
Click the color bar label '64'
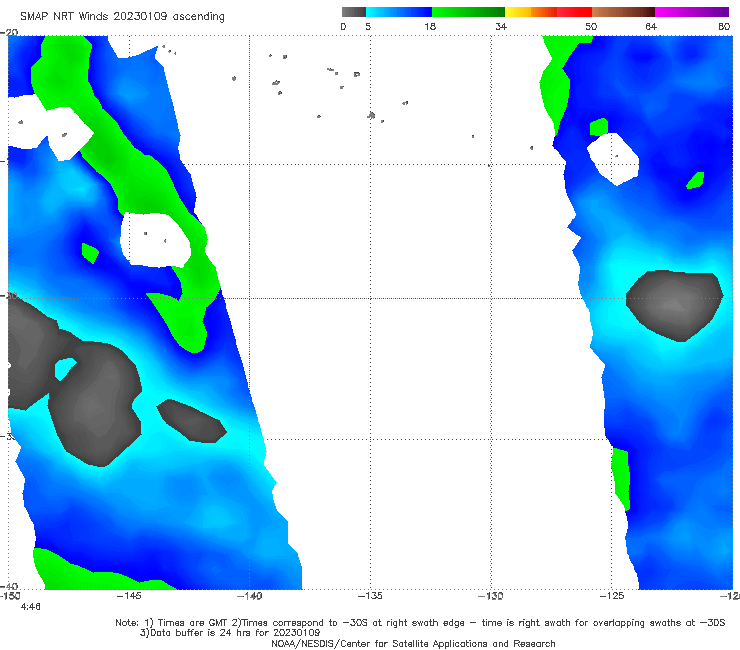(x=651, y=27)
